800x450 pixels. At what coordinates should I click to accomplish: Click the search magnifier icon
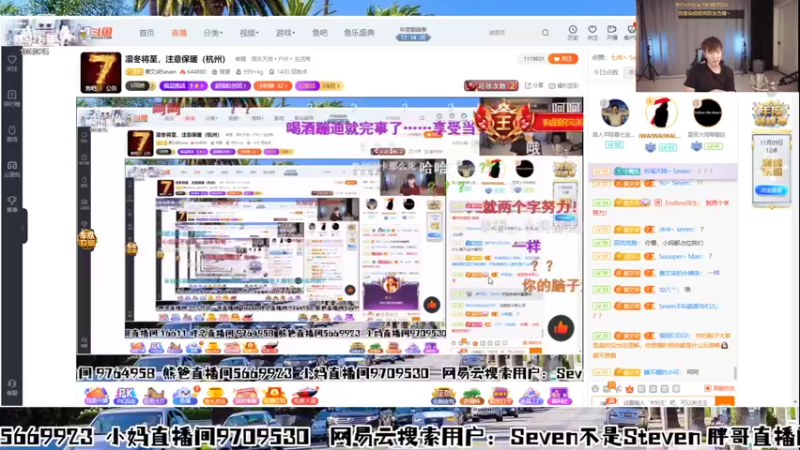tap(545, 33)
